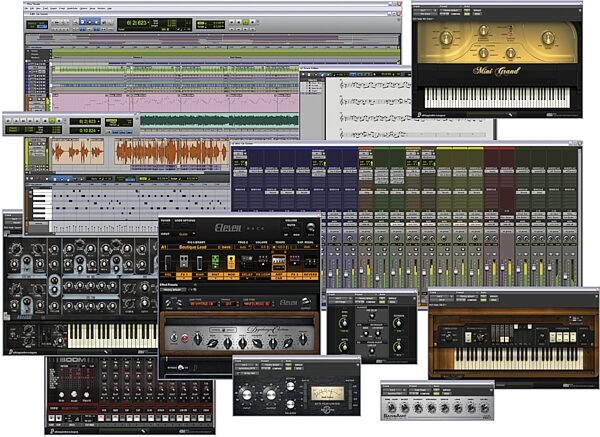The image size is (600, 437).
Task: Select the highlighted amp icon in Eleven signal chain
Action: 279,262
